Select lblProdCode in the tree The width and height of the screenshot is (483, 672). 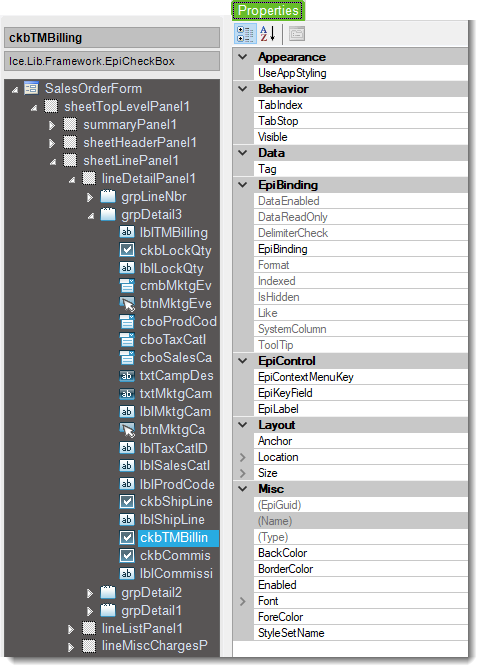177,484
